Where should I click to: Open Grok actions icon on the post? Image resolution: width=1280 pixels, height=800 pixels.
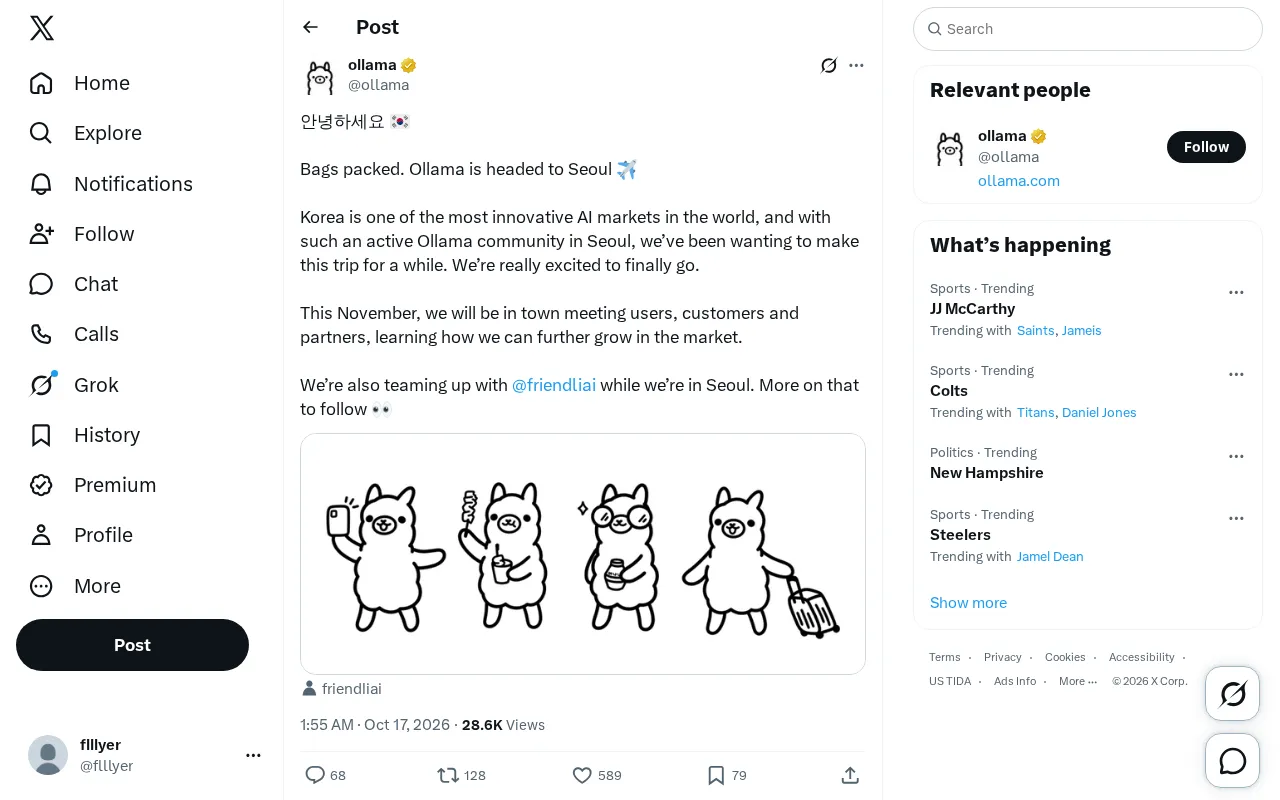click(829, 66)
